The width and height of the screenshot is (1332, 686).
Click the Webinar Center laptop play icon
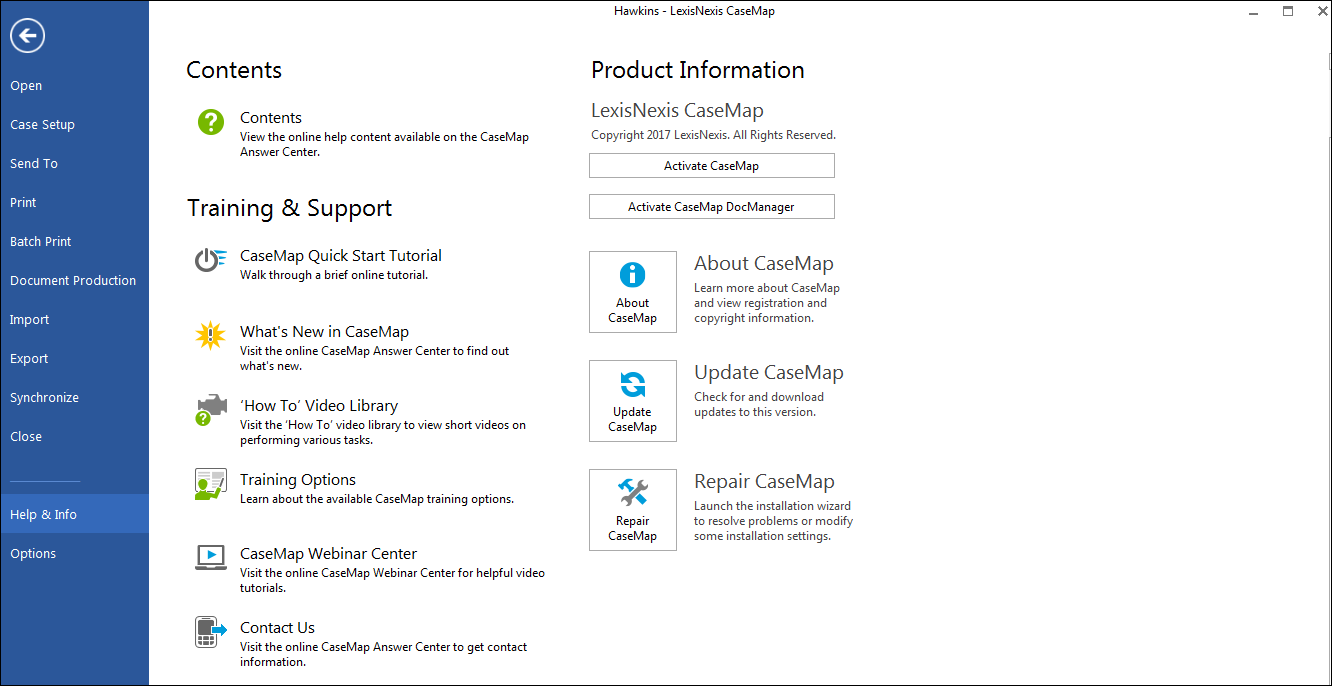point(210,558)
